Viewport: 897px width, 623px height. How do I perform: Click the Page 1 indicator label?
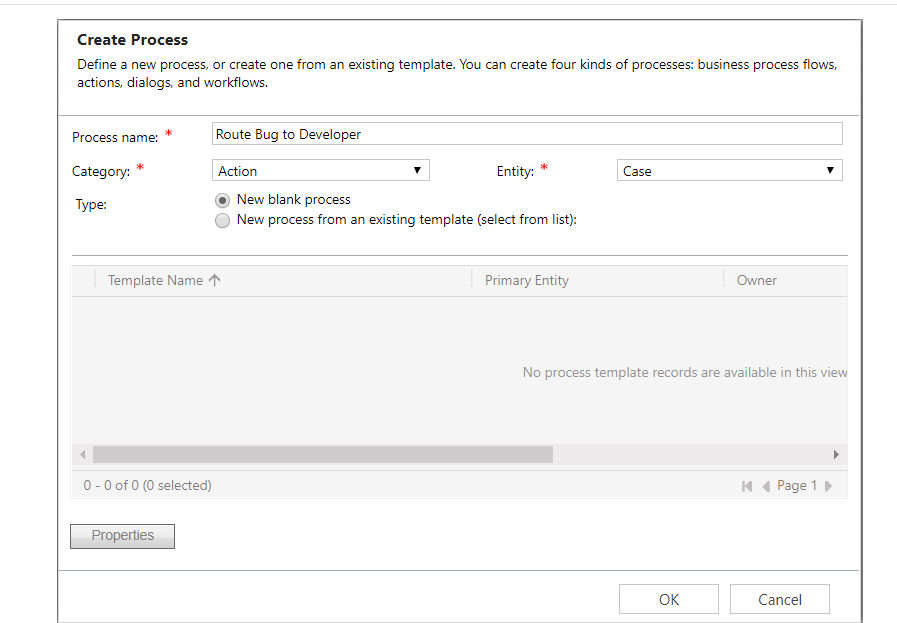(x=797, y=486)
